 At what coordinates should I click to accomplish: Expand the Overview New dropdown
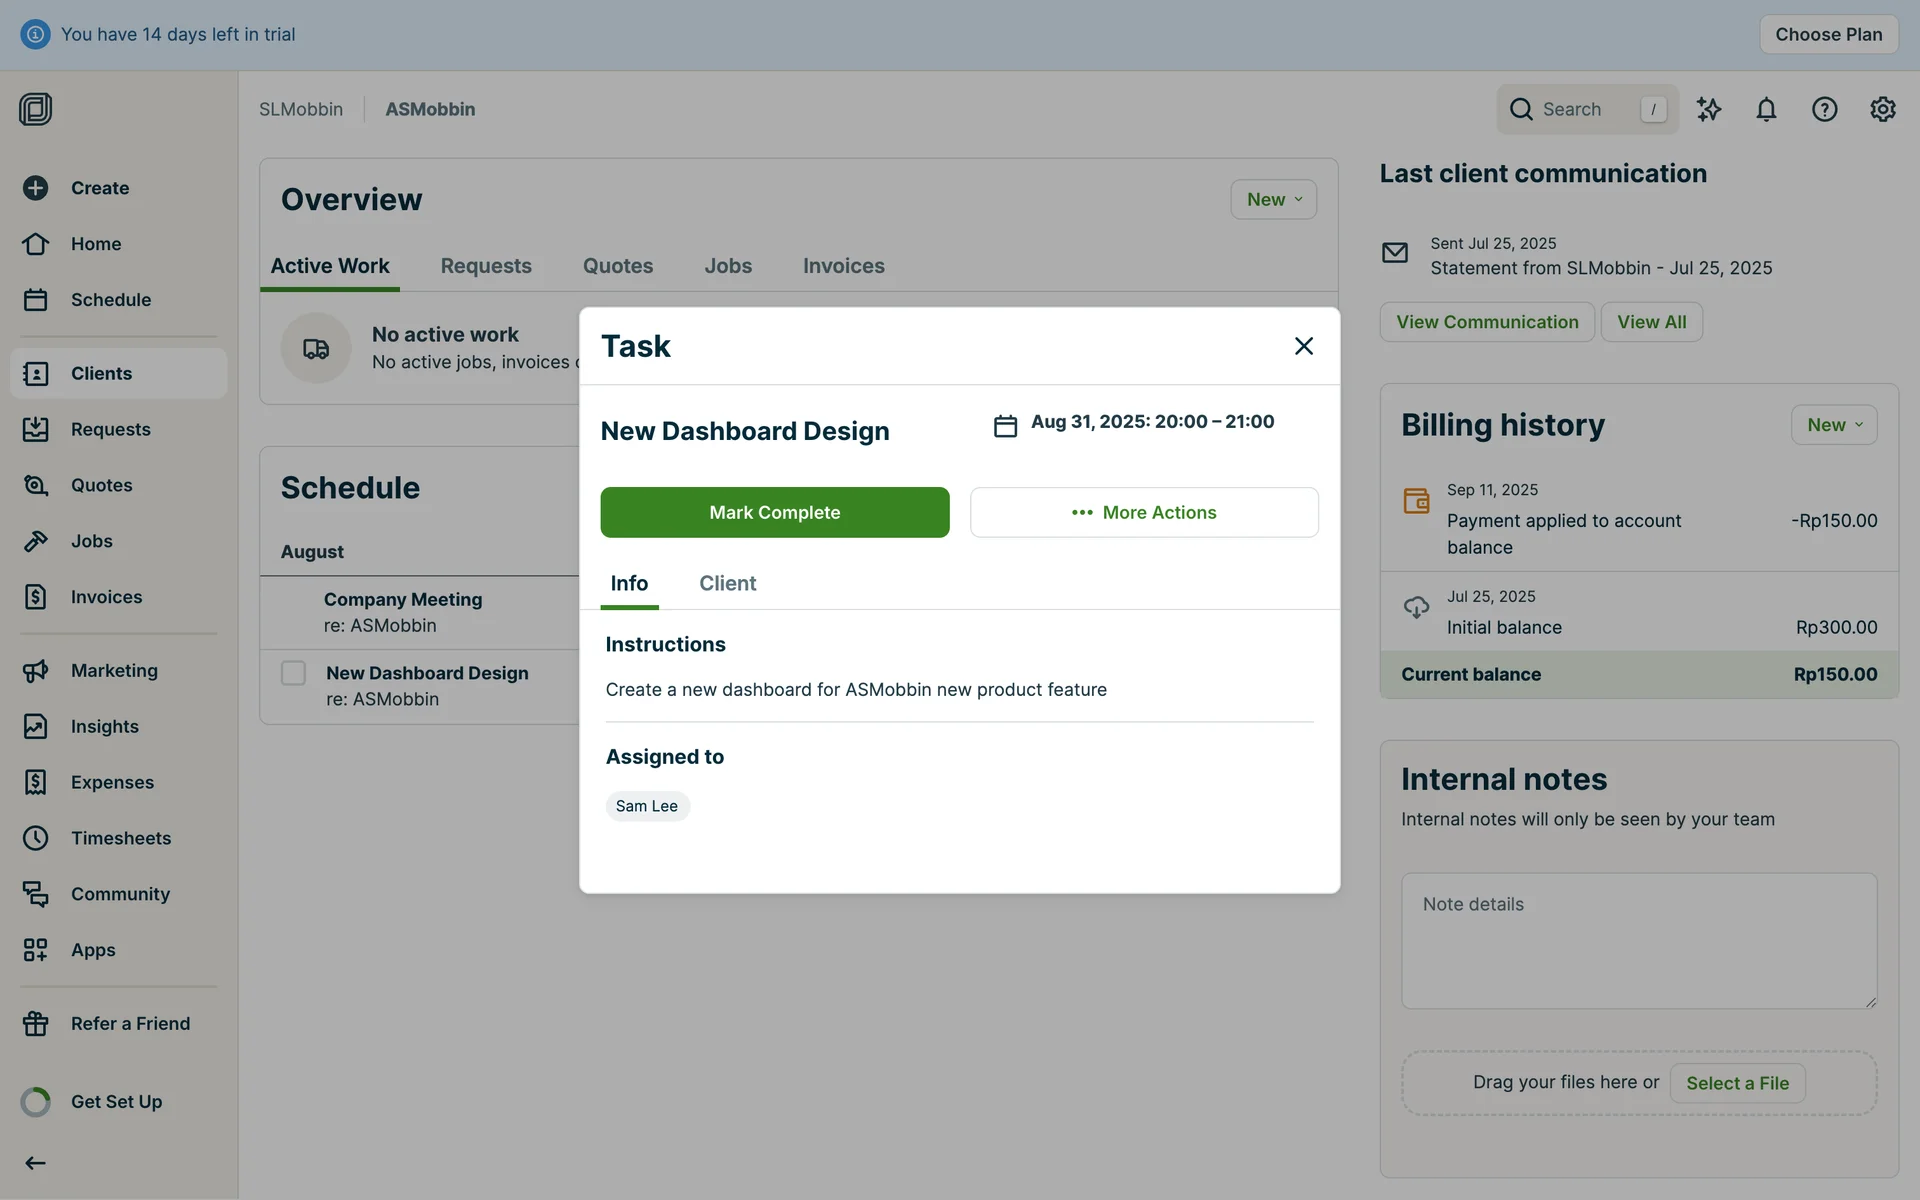coord(1273,200)
